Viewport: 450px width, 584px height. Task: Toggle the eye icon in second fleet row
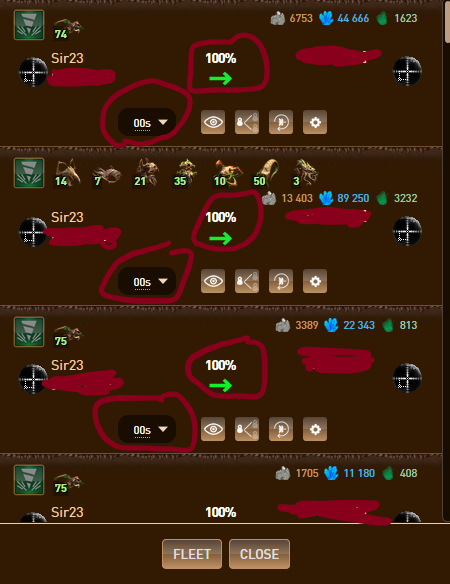coord(213,281)
